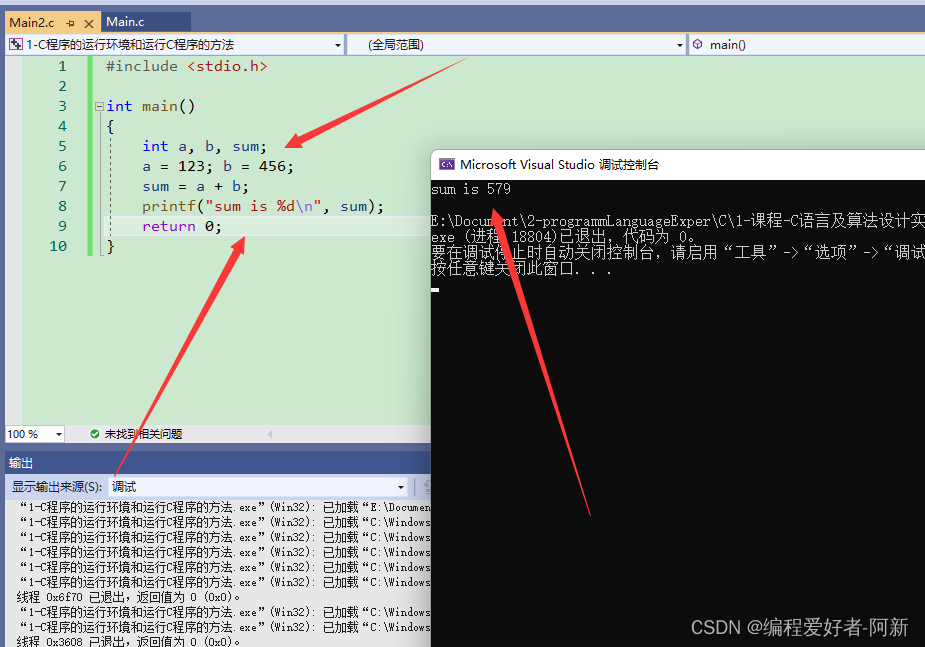Click the main() function cube icon
The height and width of the screenshot is (647, 925).
[697, 44]
